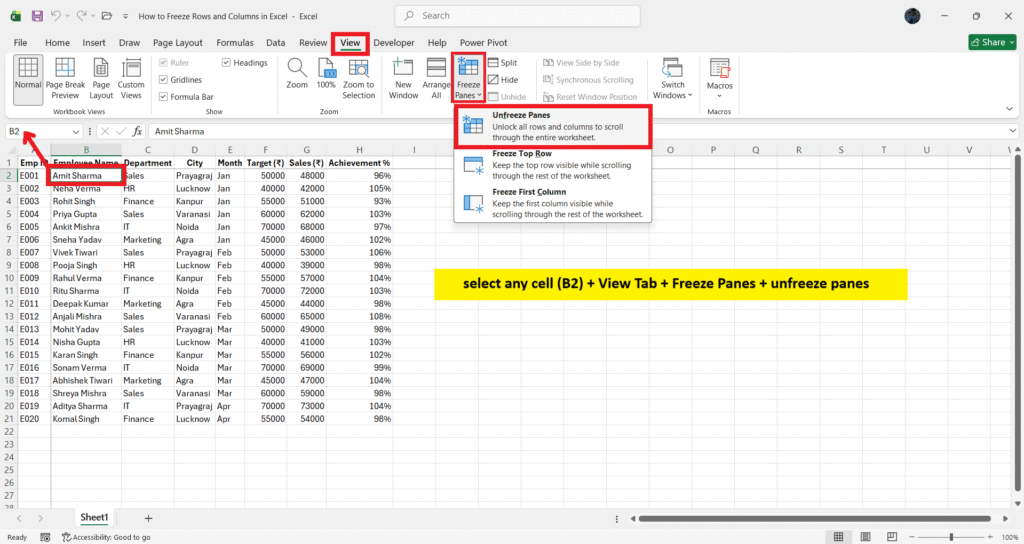Open a New Window
Viewport: 1024px width, 544px height.
[x=403, y=78]
